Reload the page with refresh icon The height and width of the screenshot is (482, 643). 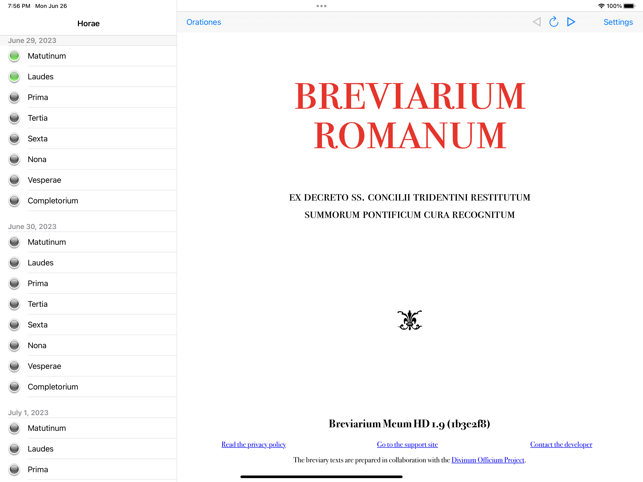click(x=554, y=22)
